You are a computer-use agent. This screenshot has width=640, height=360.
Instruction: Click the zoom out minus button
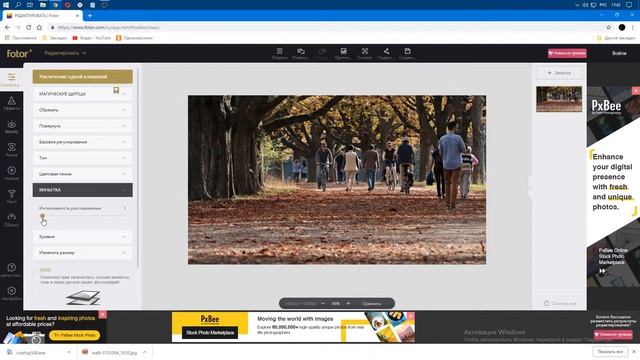point(323,303)
